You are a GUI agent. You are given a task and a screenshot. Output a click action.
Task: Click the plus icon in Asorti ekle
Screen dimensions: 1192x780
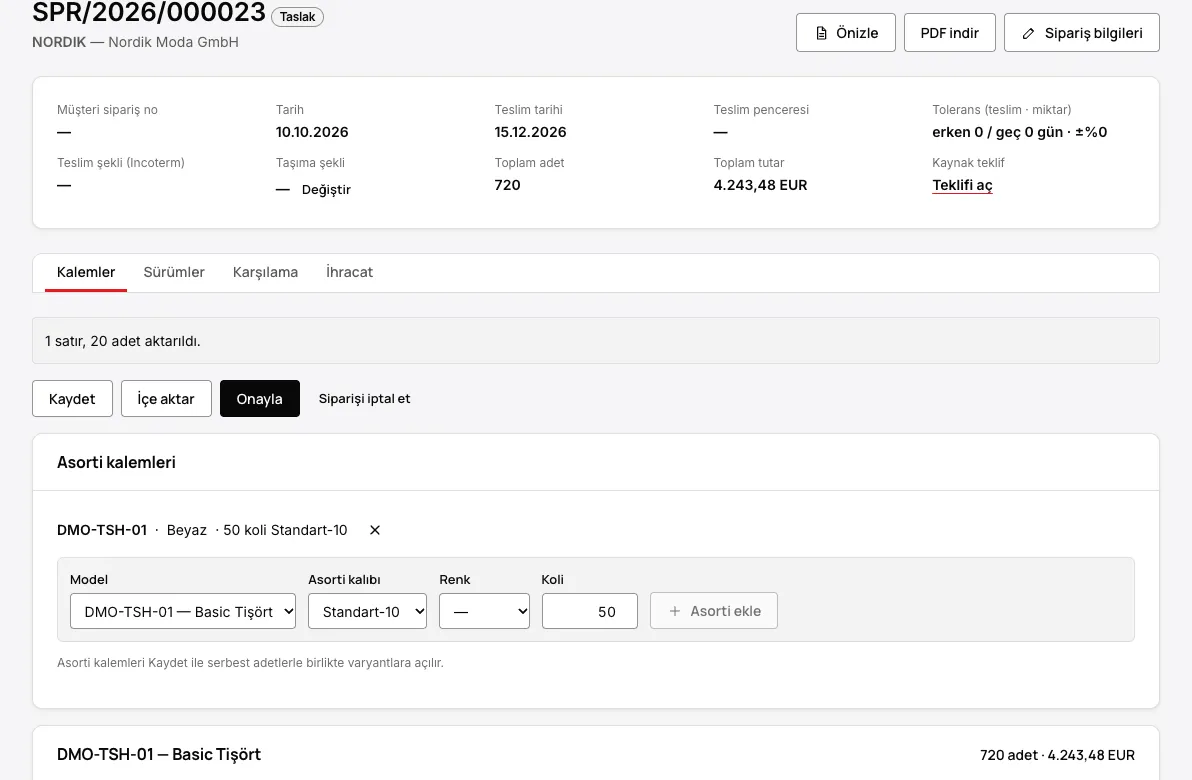[x=674, y=611]
